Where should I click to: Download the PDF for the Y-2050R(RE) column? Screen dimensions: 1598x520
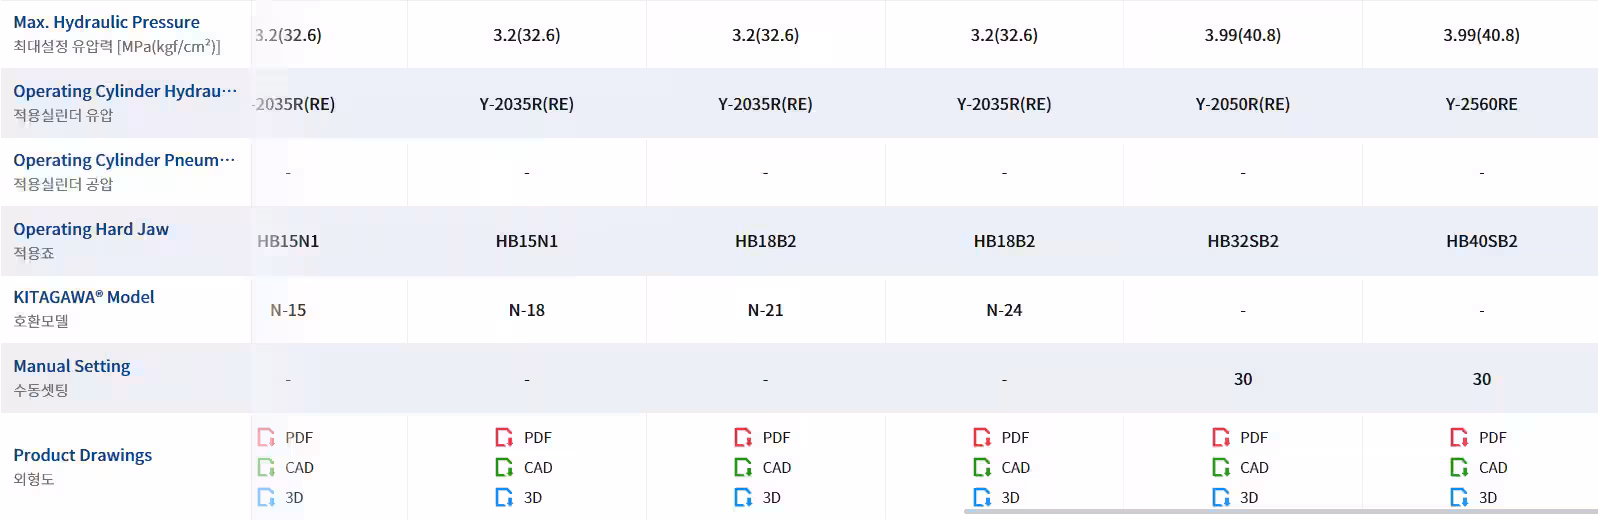click(x=1241, y=438)
